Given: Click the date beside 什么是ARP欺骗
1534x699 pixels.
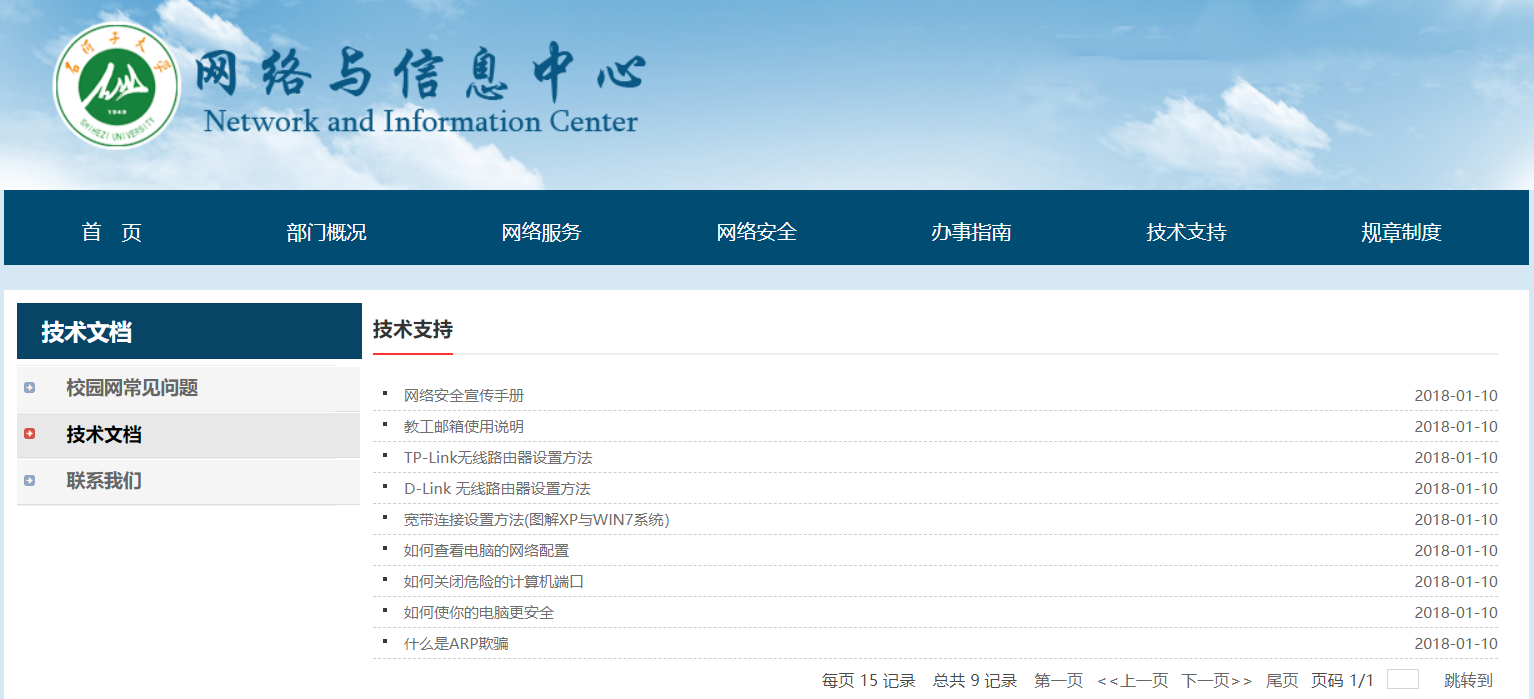Looking at the screenshot, I should 1456,643.
